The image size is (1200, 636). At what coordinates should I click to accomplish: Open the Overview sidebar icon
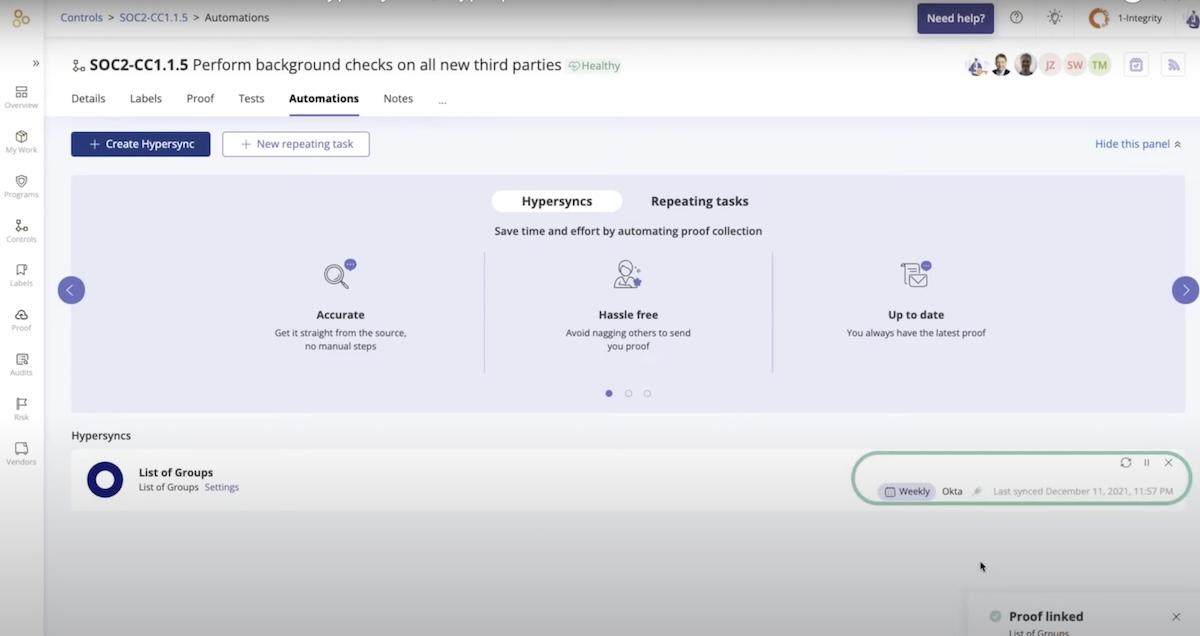(x=21, y=96)
